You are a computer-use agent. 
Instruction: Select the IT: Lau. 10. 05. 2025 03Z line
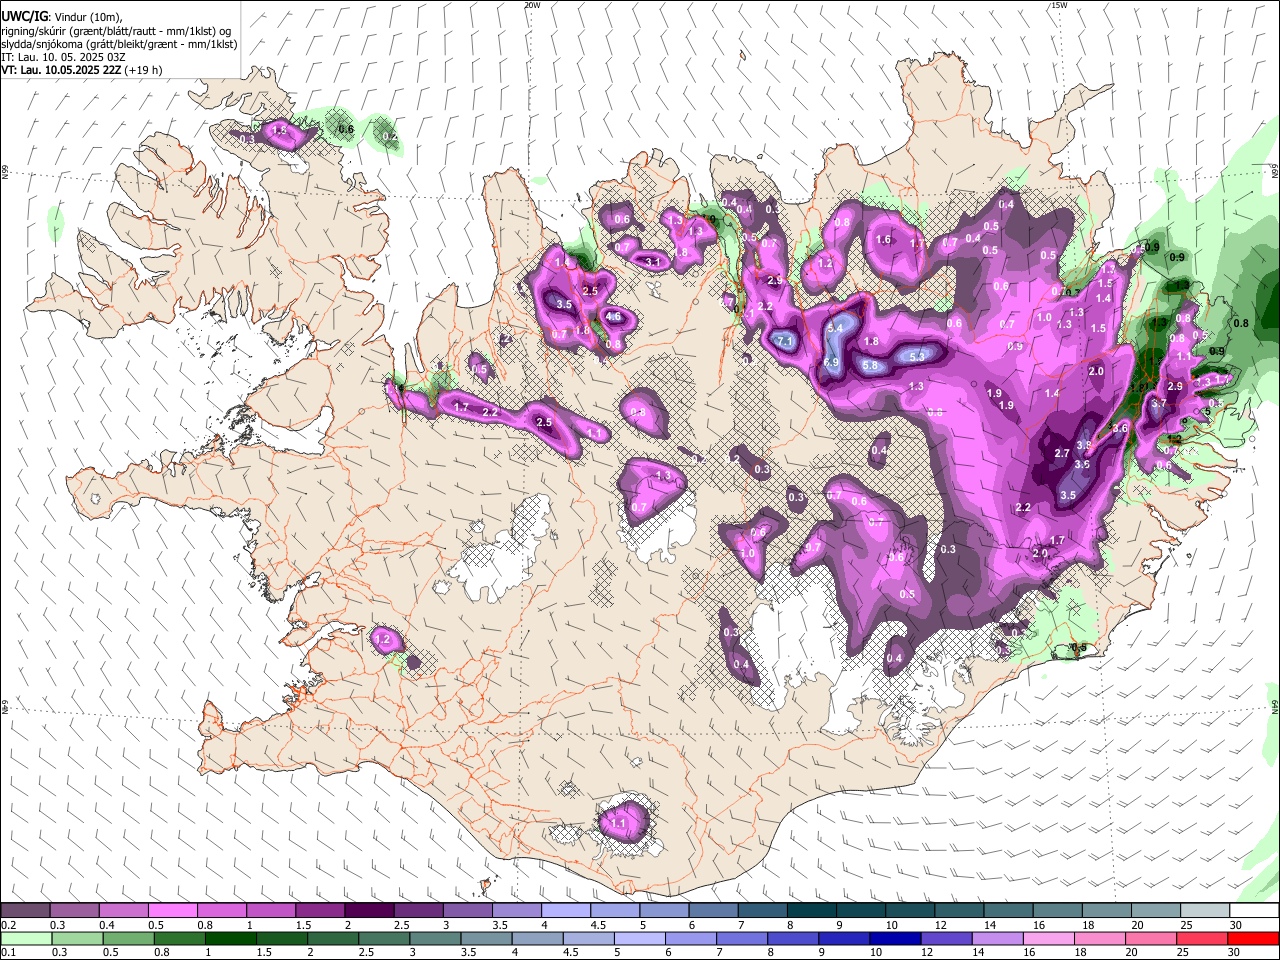pyautogui.click(x=63, y=57)
